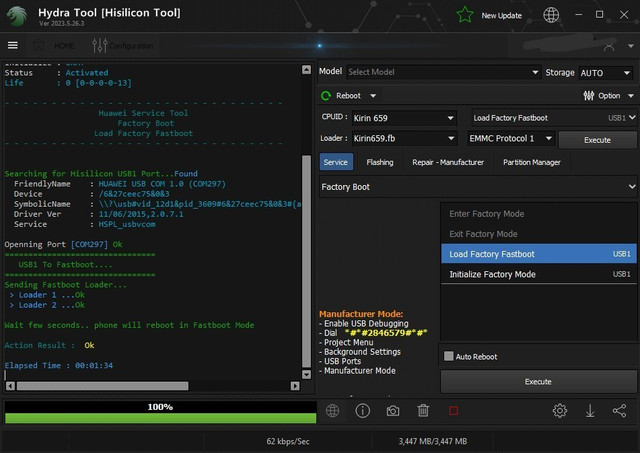
Task: Click the HOME toolbar label
Action: point(64,45)
